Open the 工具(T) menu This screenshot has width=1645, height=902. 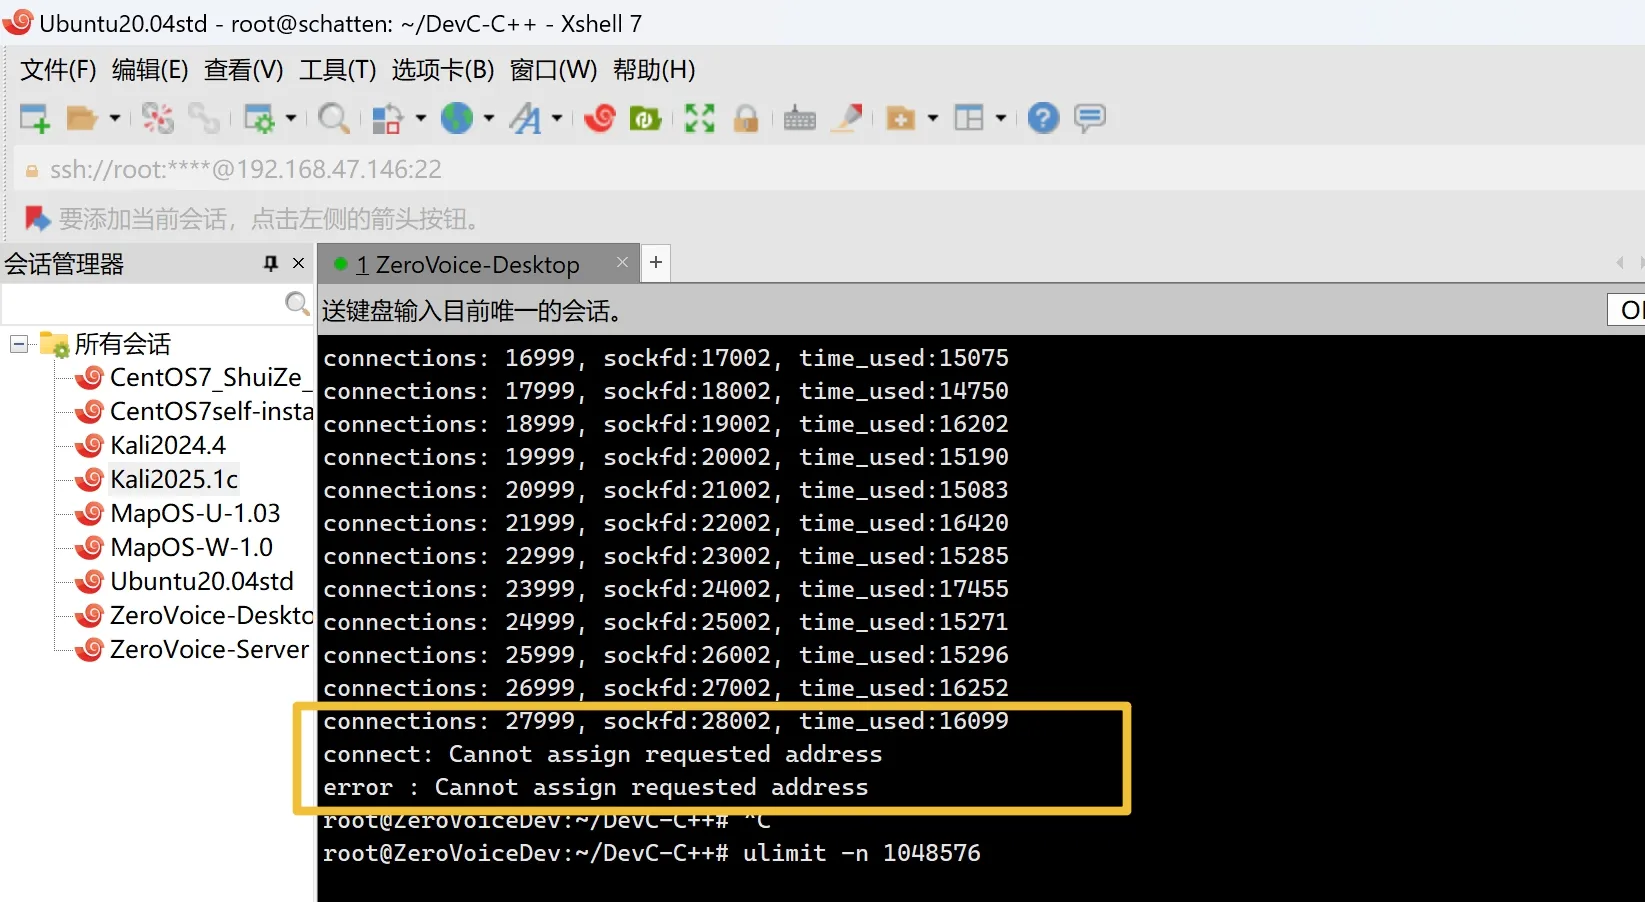click(337, 70)
